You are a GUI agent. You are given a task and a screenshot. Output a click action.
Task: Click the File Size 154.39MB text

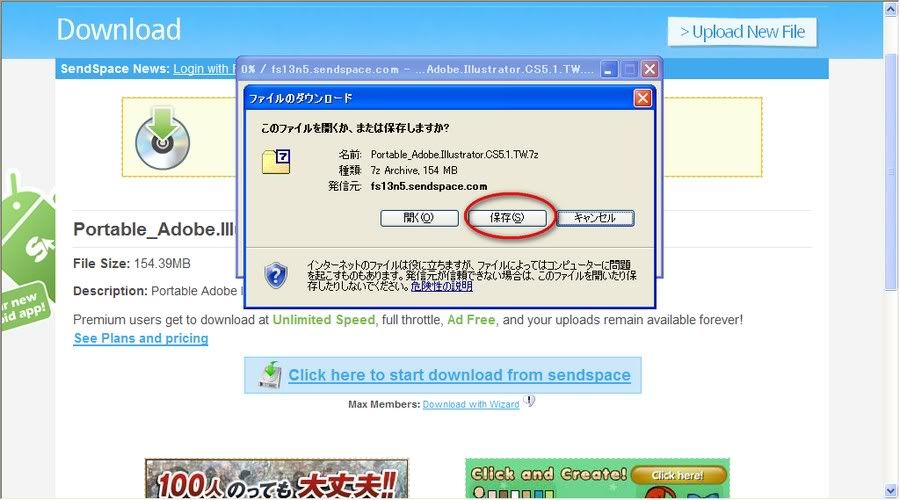[x=131, y=263]
